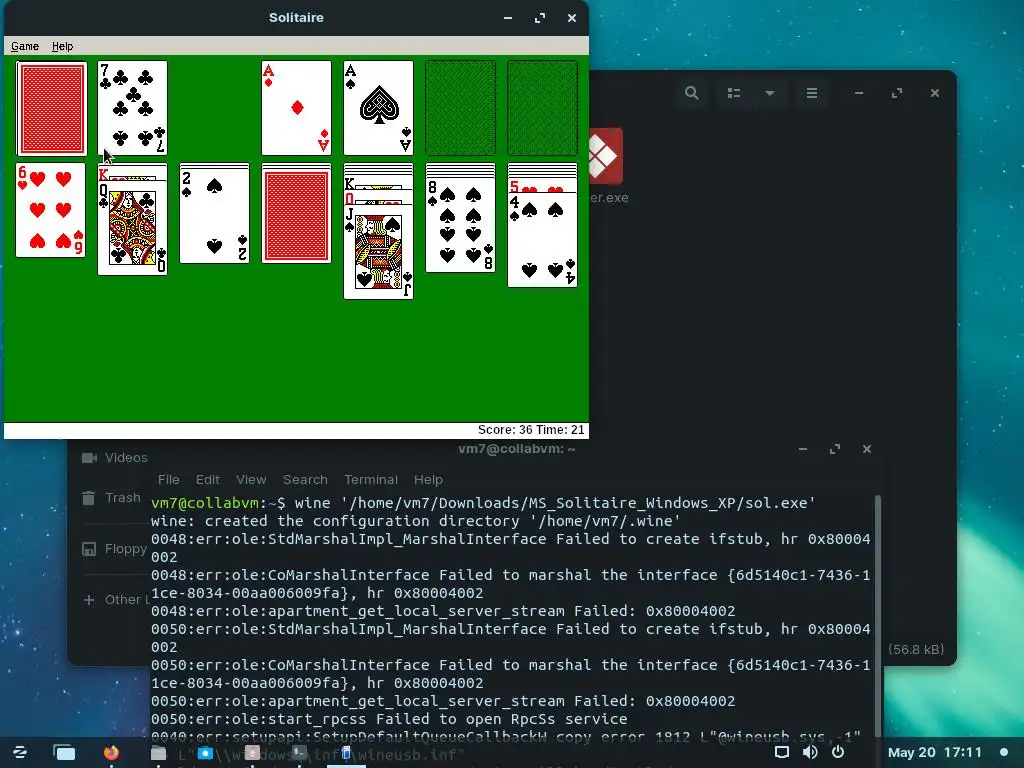Viewport: 1024px width, 768px height.
Task: Maximize the file manager window
Action: (897, 93)
